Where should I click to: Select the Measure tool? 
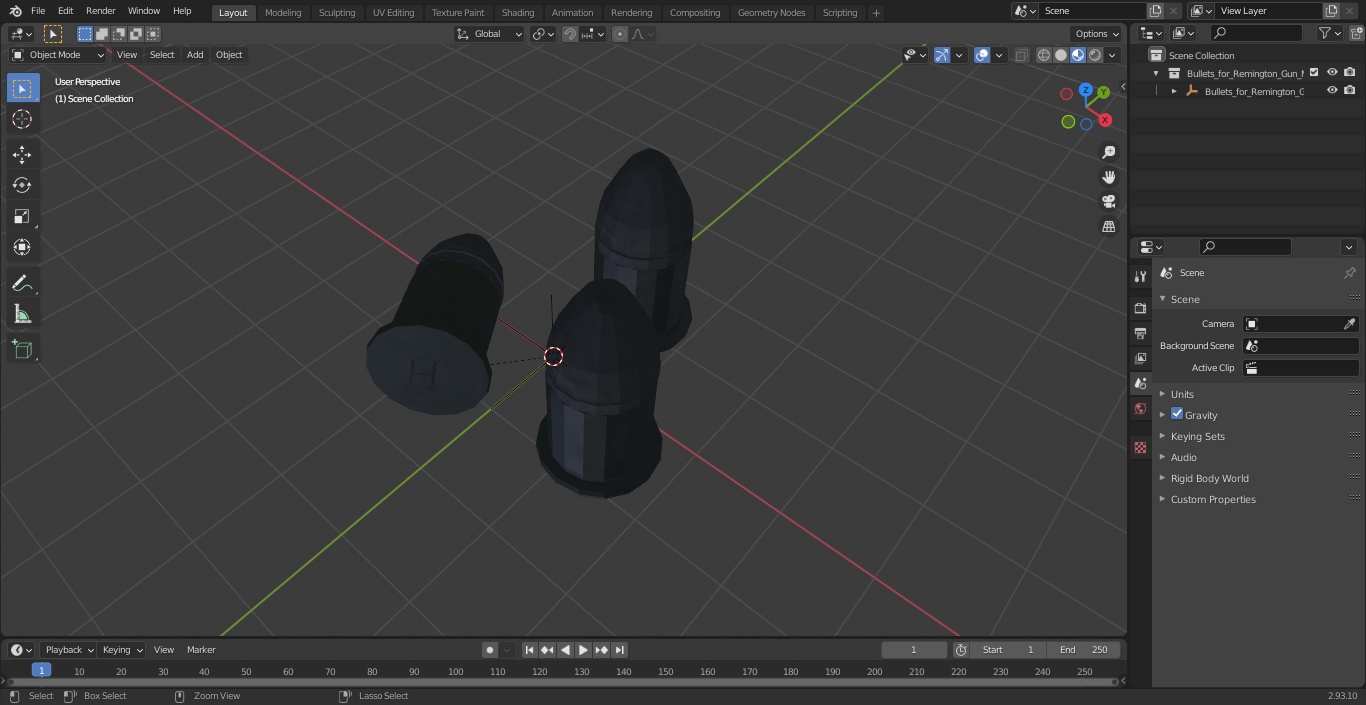(x=22, y=315)
